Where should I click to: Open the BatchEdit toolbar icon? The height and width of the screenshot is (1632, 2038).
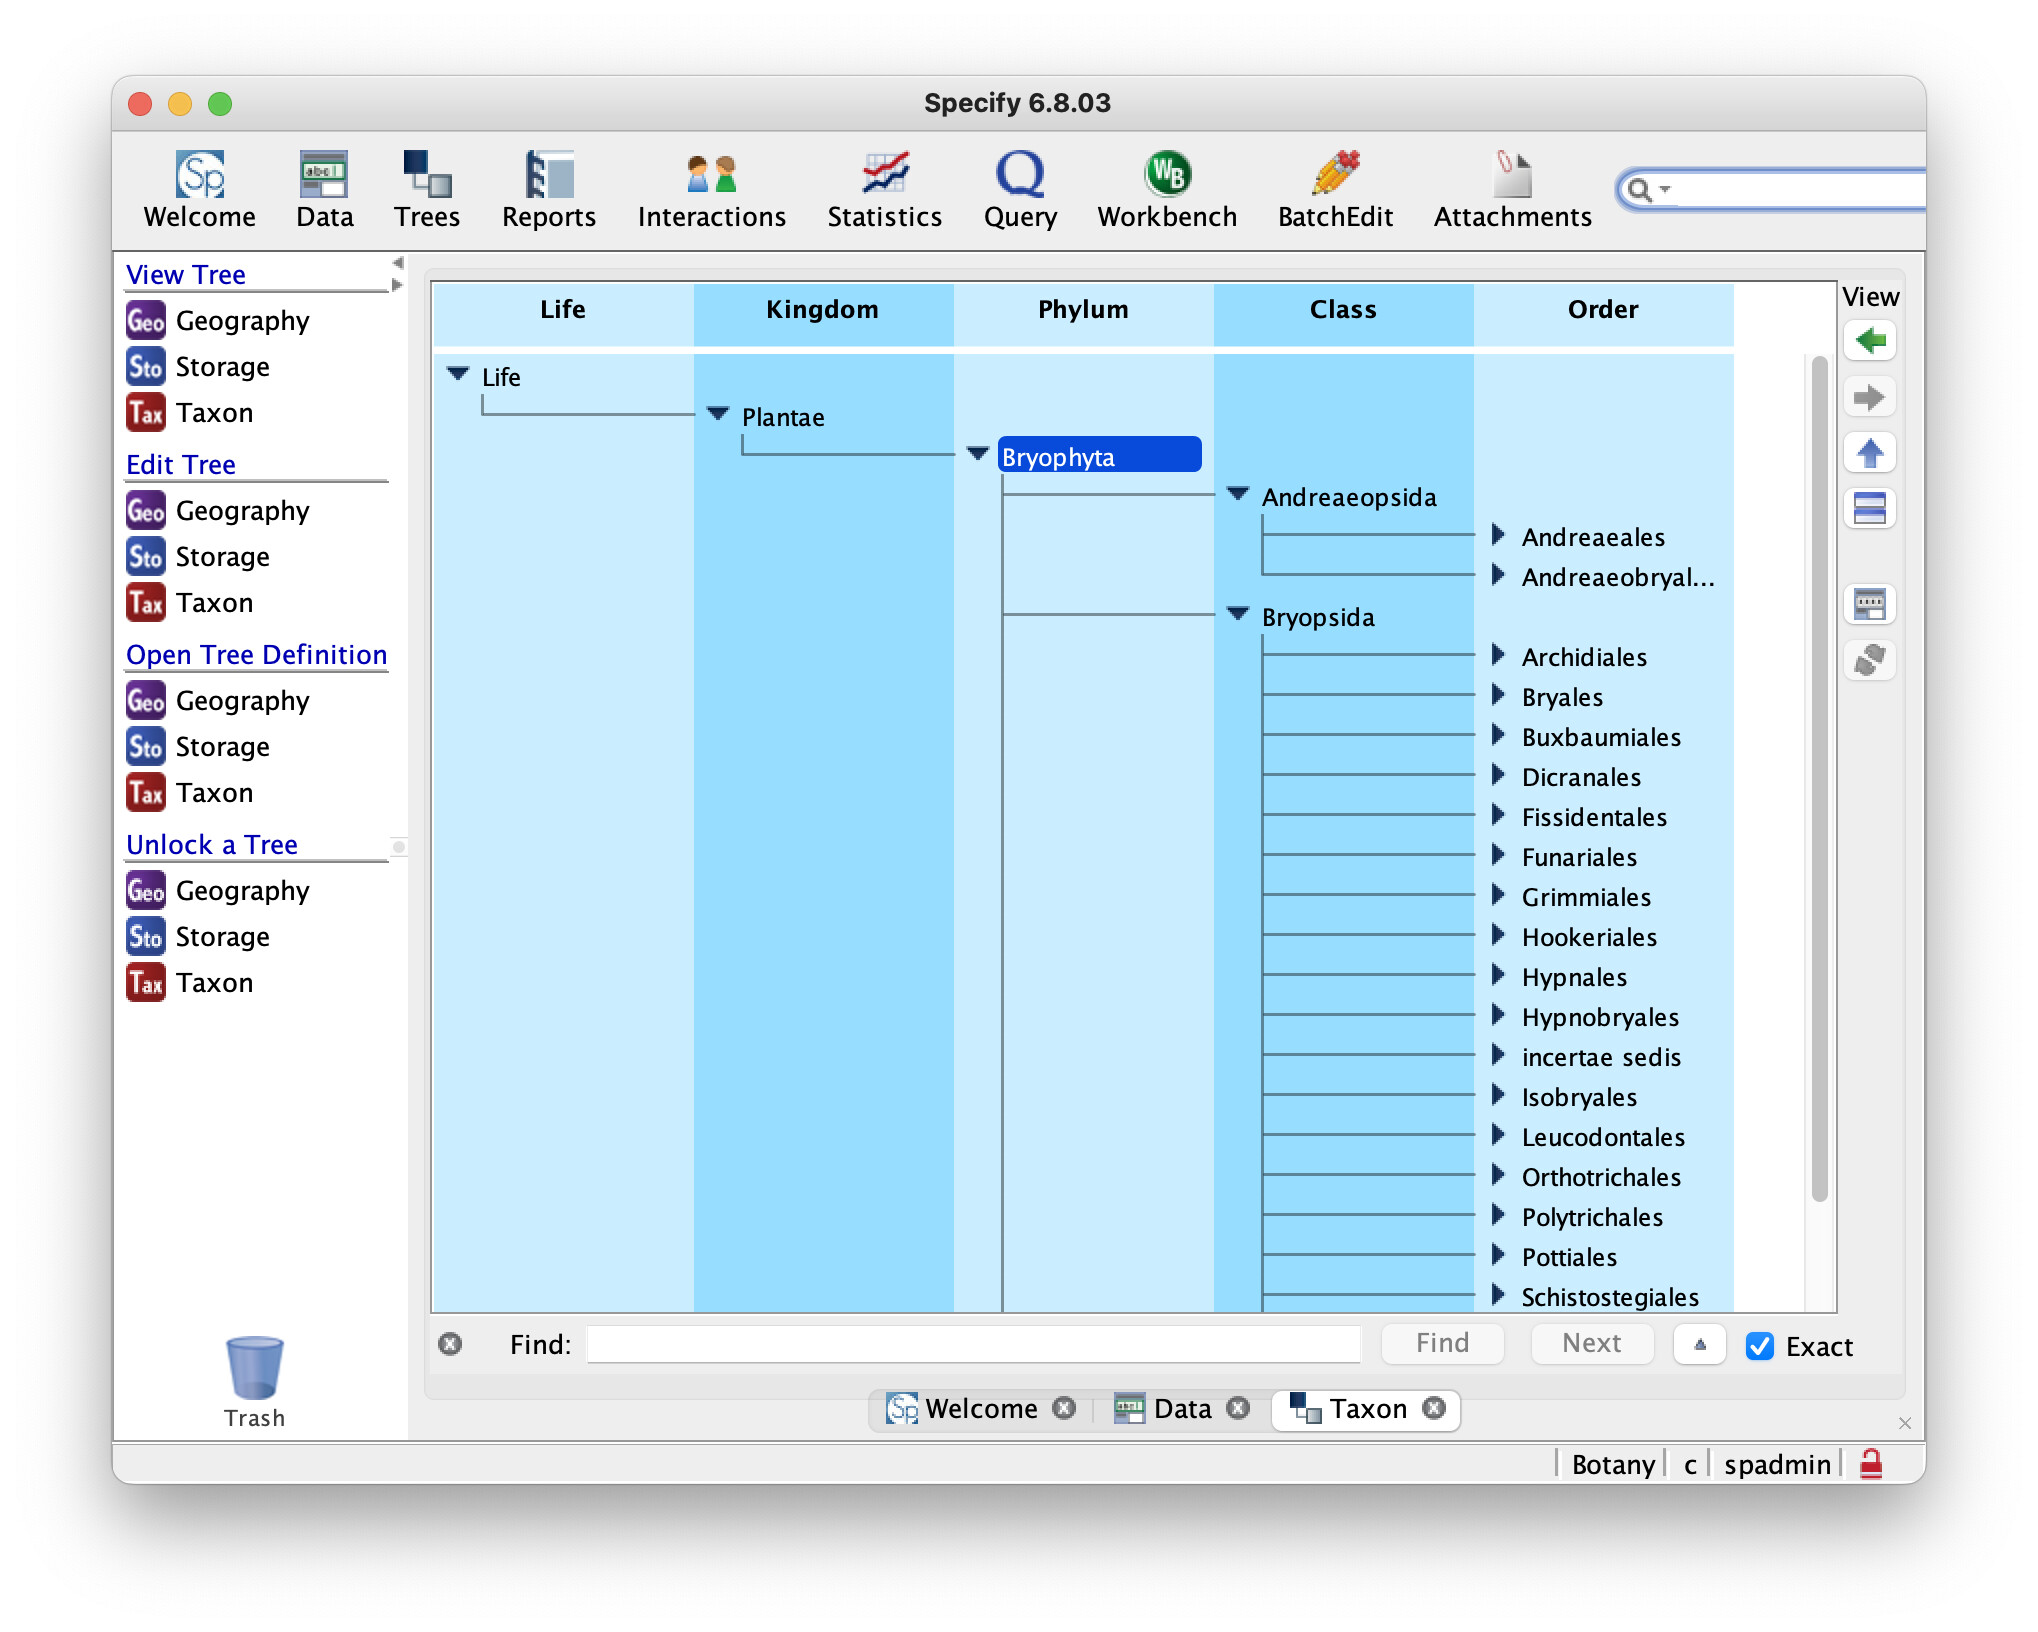1335,190
